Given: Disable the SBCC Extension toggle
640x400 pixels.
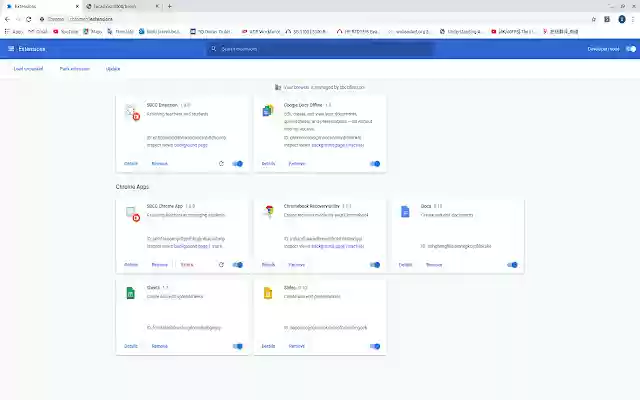Looking at the screenshot, I should (x=238, y=164).
